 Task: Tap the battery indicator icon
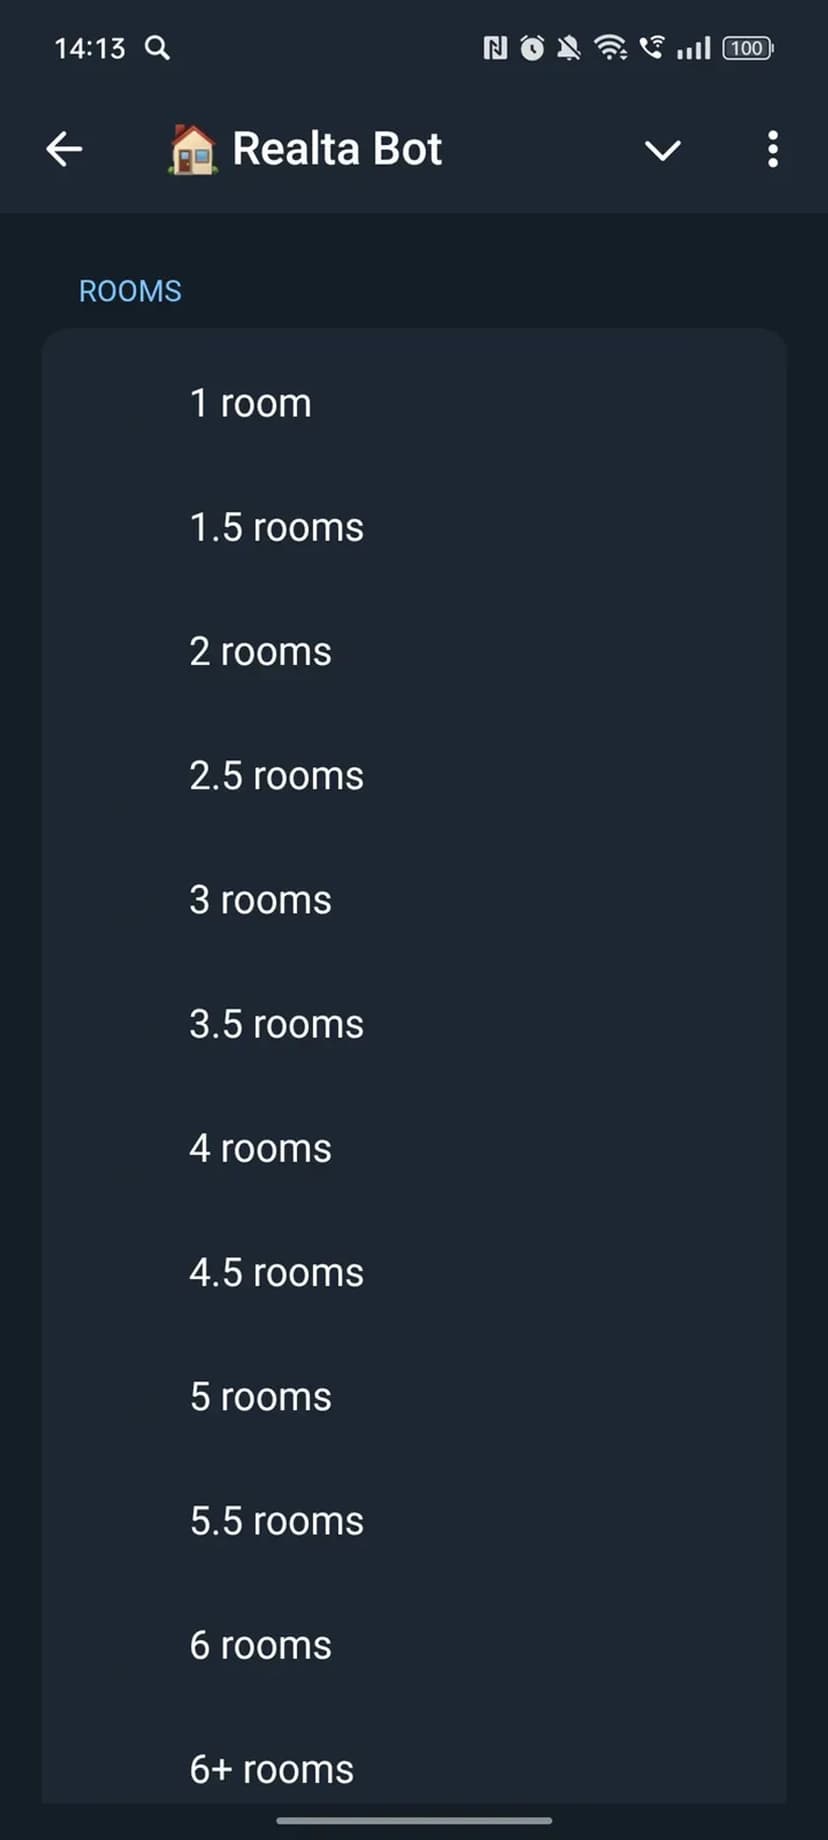(x=748, y=48)
